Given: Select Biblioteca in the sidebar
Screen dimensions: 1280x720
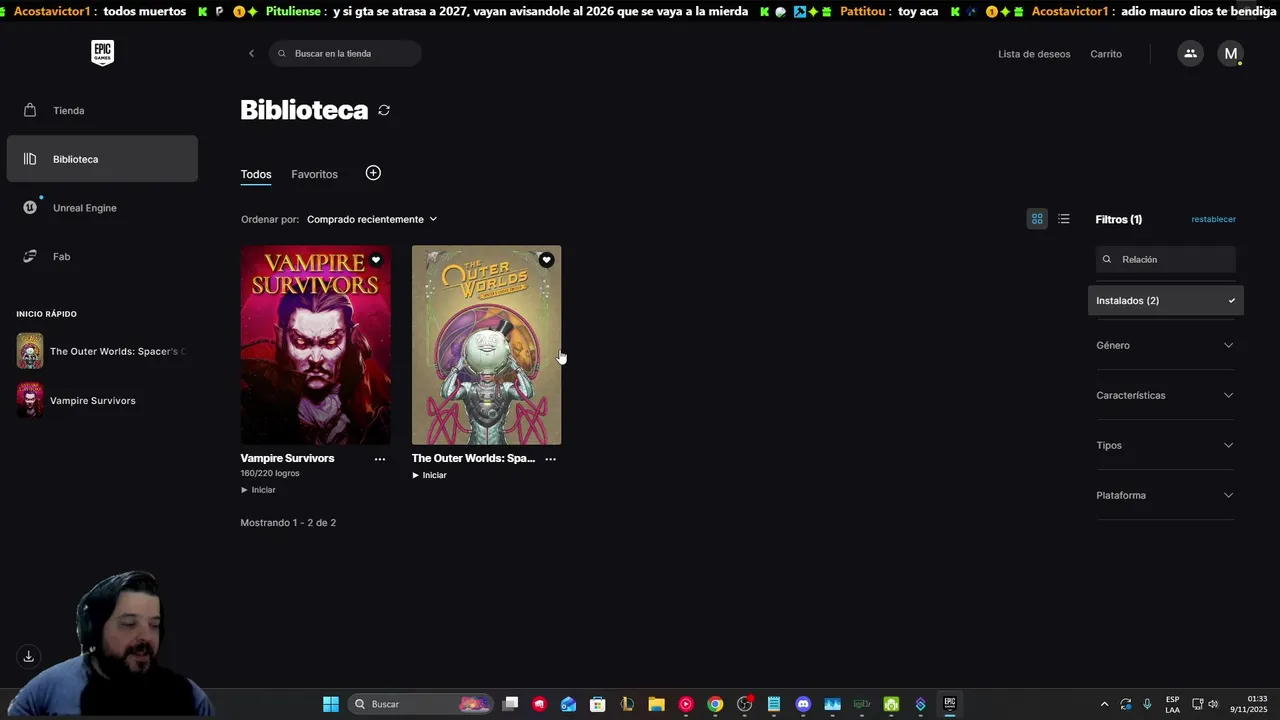Looking at the screenshot, I should click(102, 159).
